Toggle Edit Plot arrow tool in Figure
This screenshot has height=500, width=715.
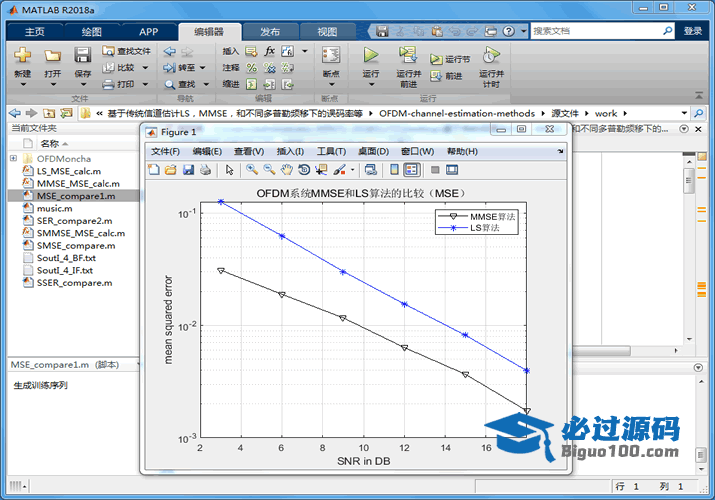pyautogui.click(x=229, y=170)
